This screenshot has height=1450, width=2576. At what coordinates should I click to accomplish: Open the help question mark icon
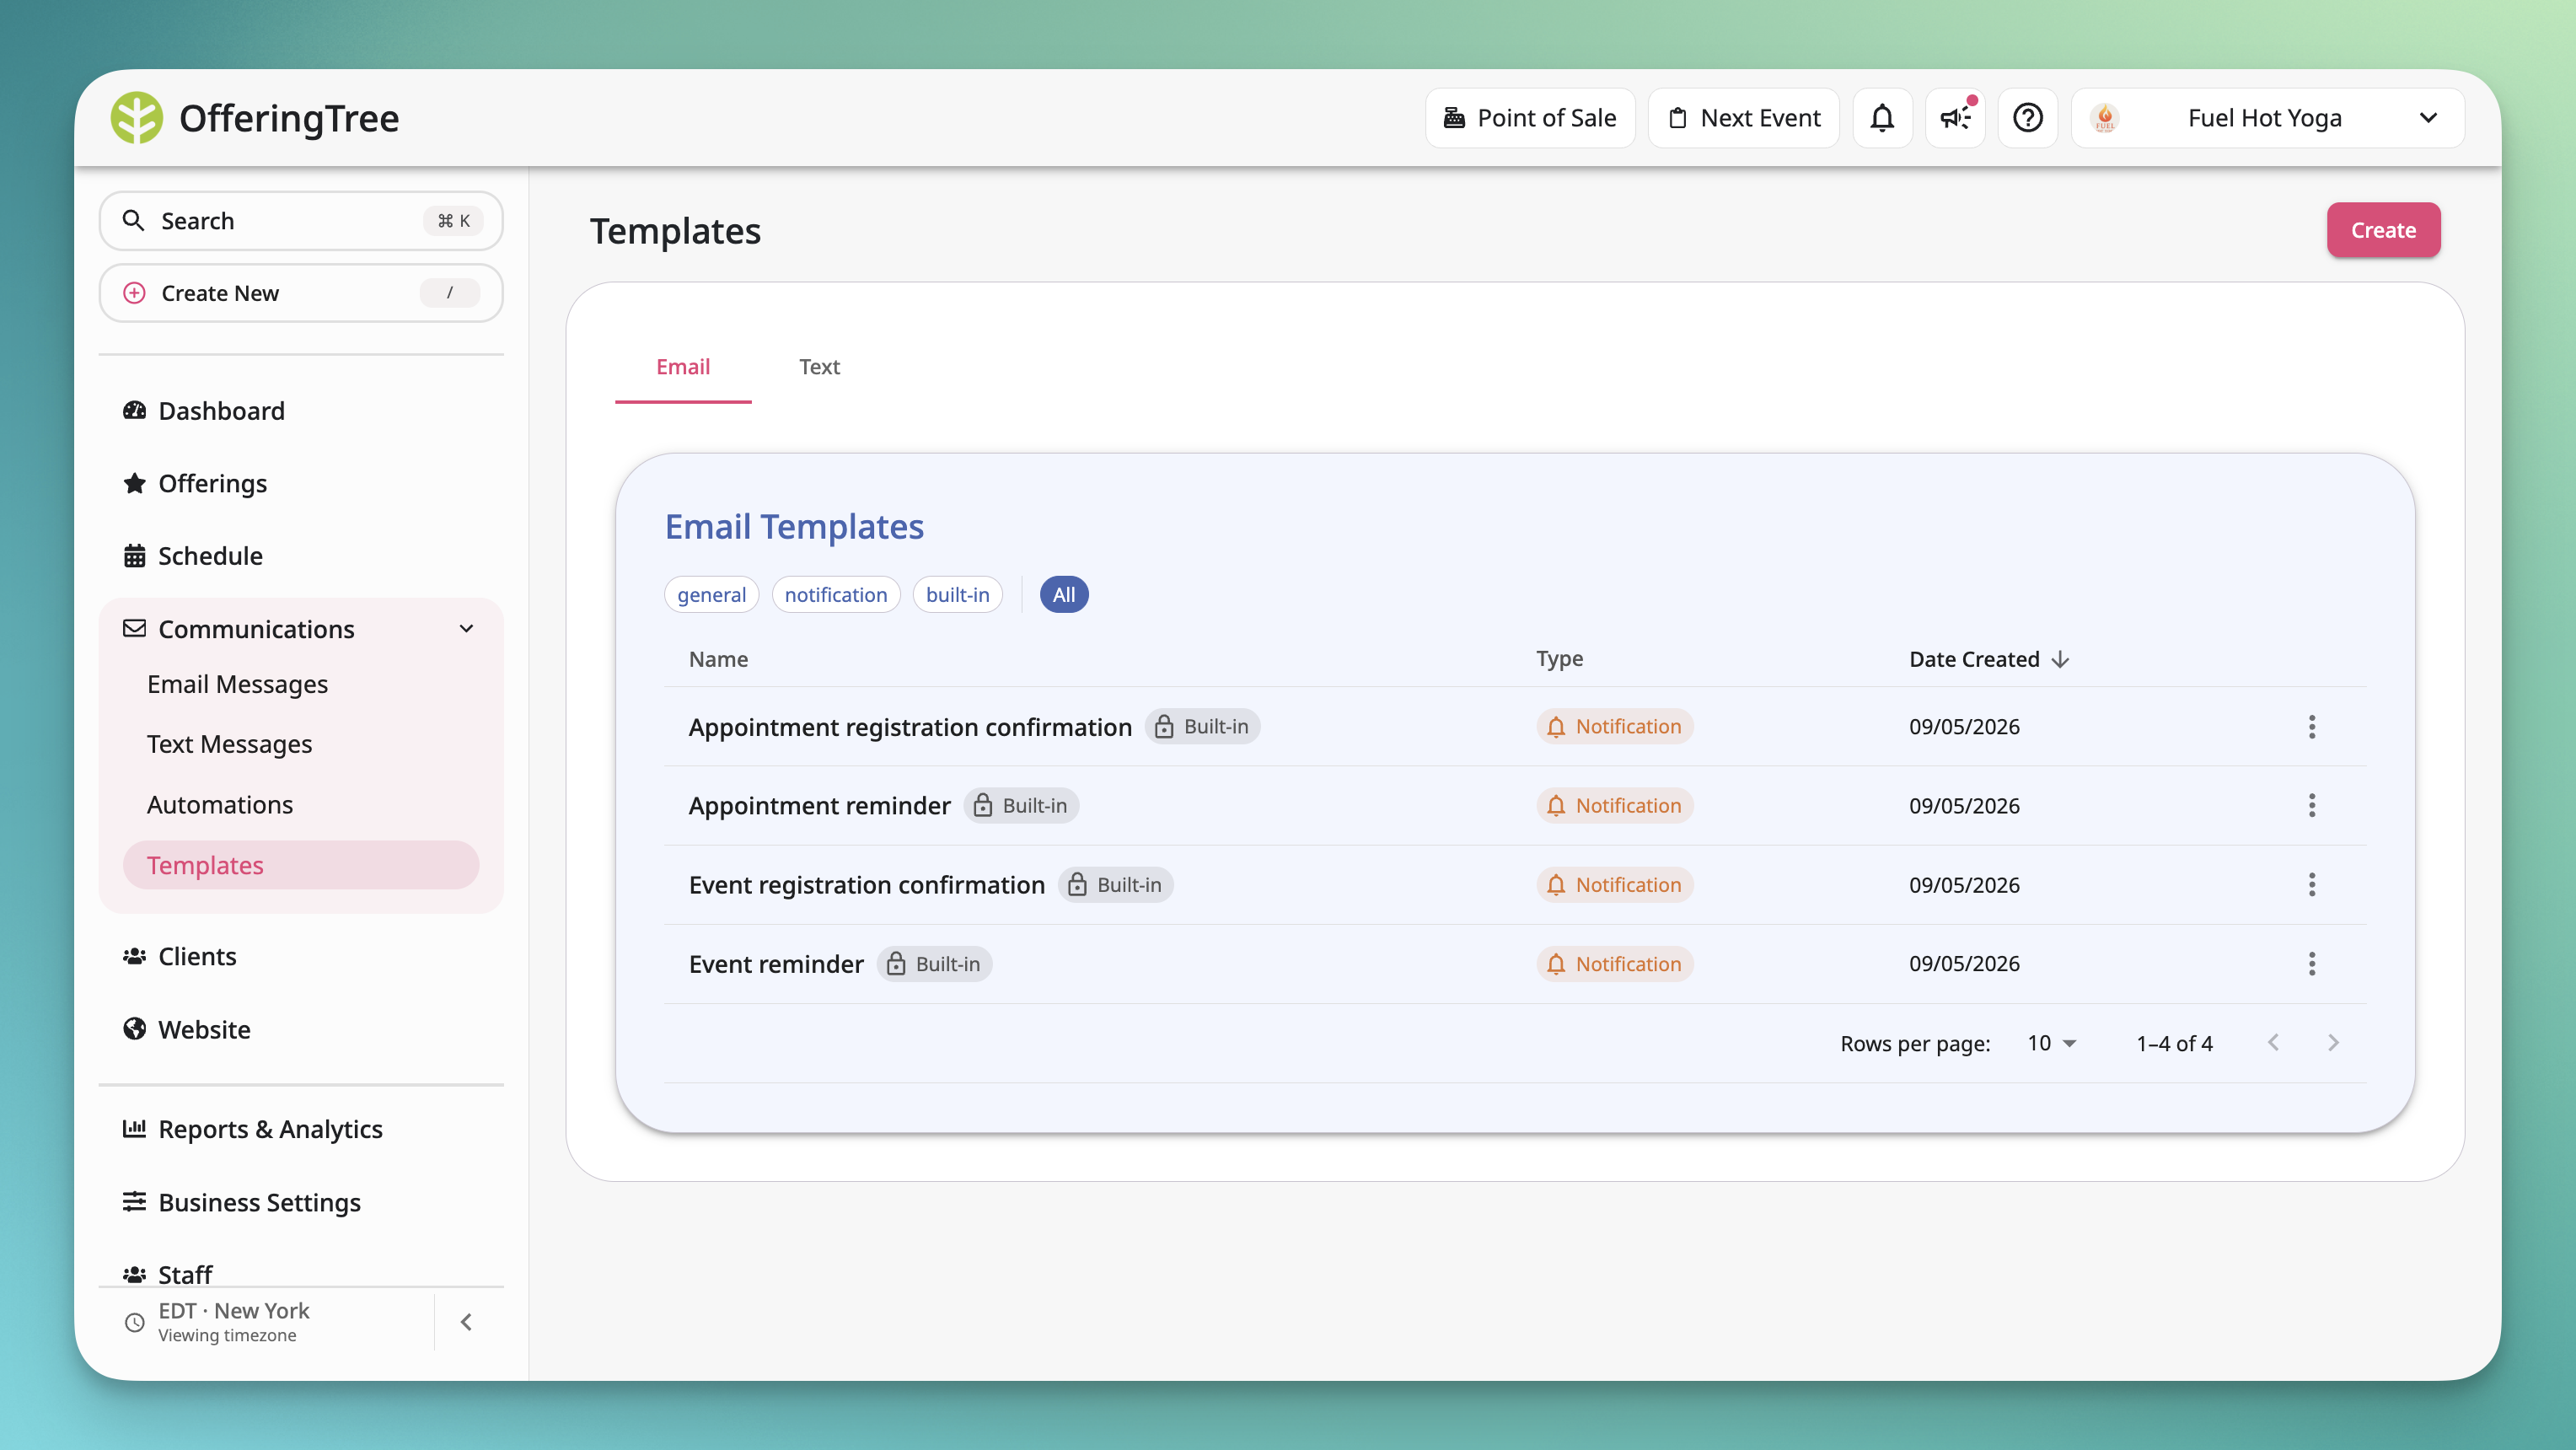(x=2027, y=118)
